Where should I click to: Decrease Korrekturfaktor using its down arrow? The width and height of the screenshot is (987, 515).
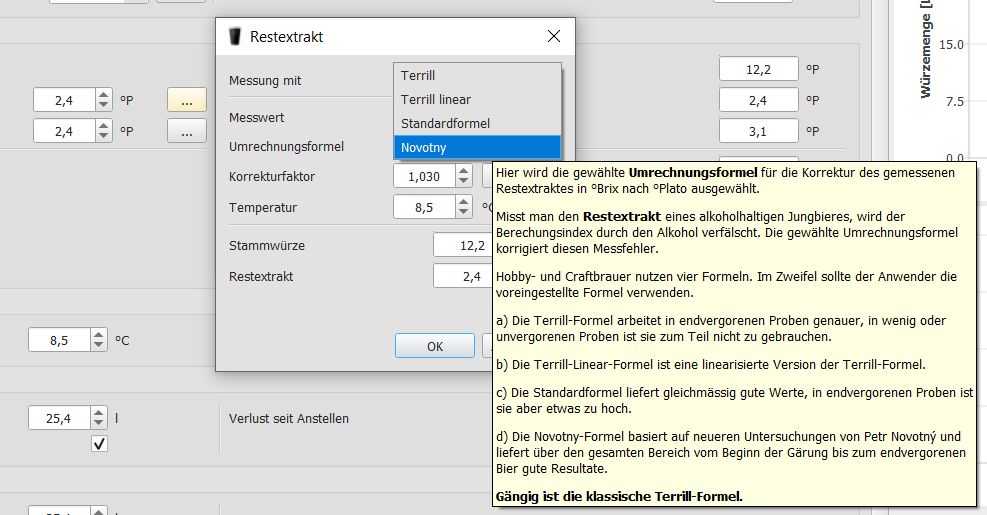click(x=463, y=182)
